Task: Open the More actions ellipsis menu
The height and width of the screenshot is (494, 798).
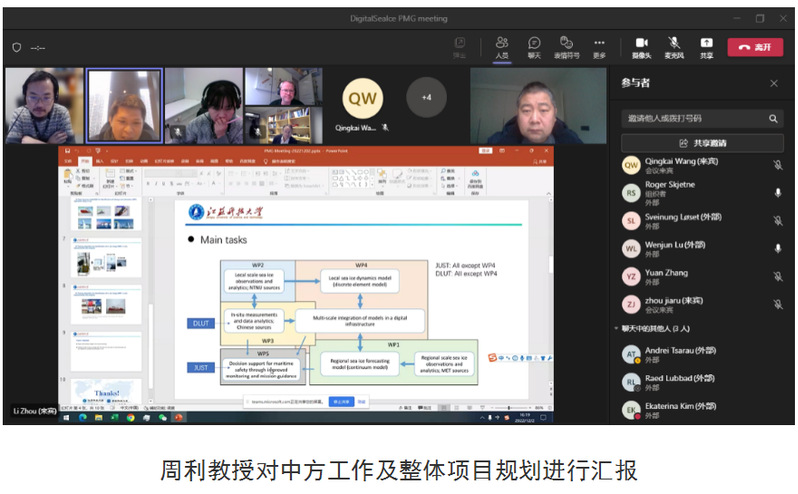Action: [599, 45]
